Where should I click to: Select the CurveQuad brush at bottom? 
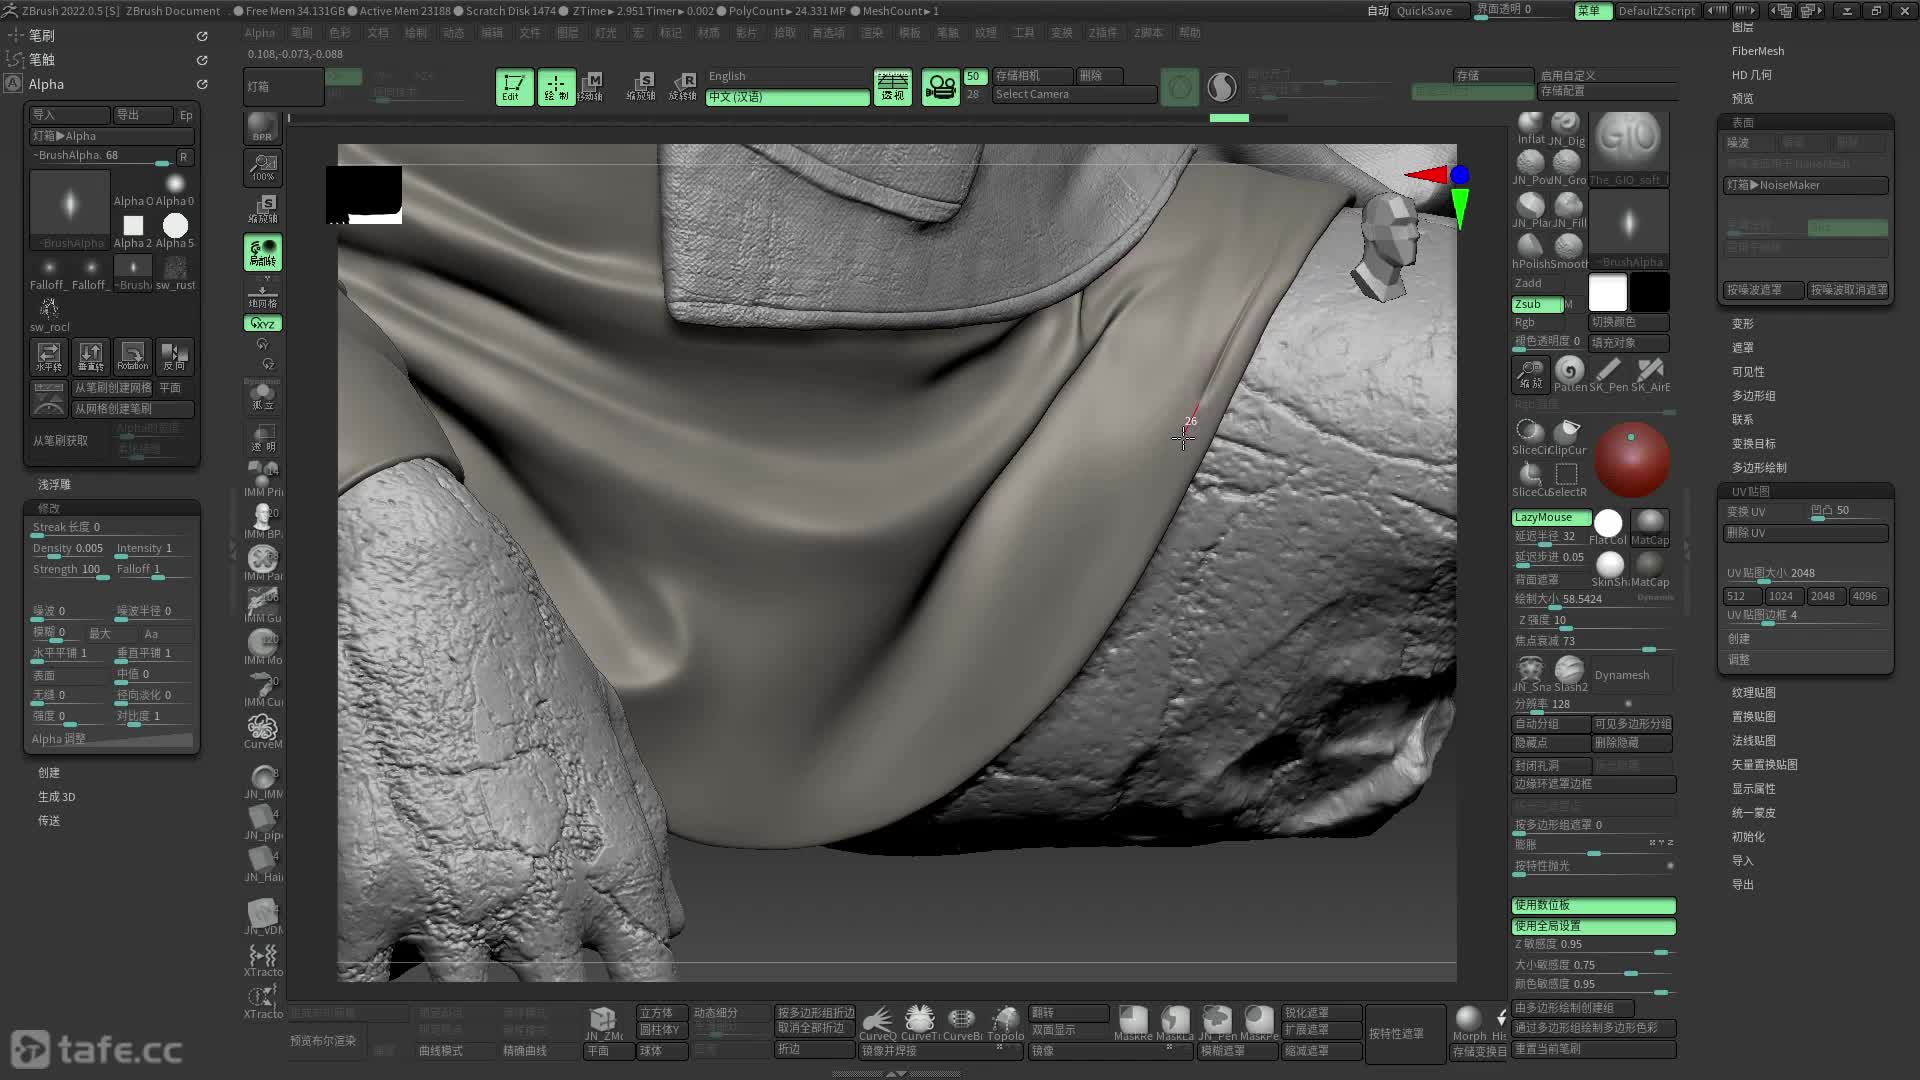(877, 1023)
